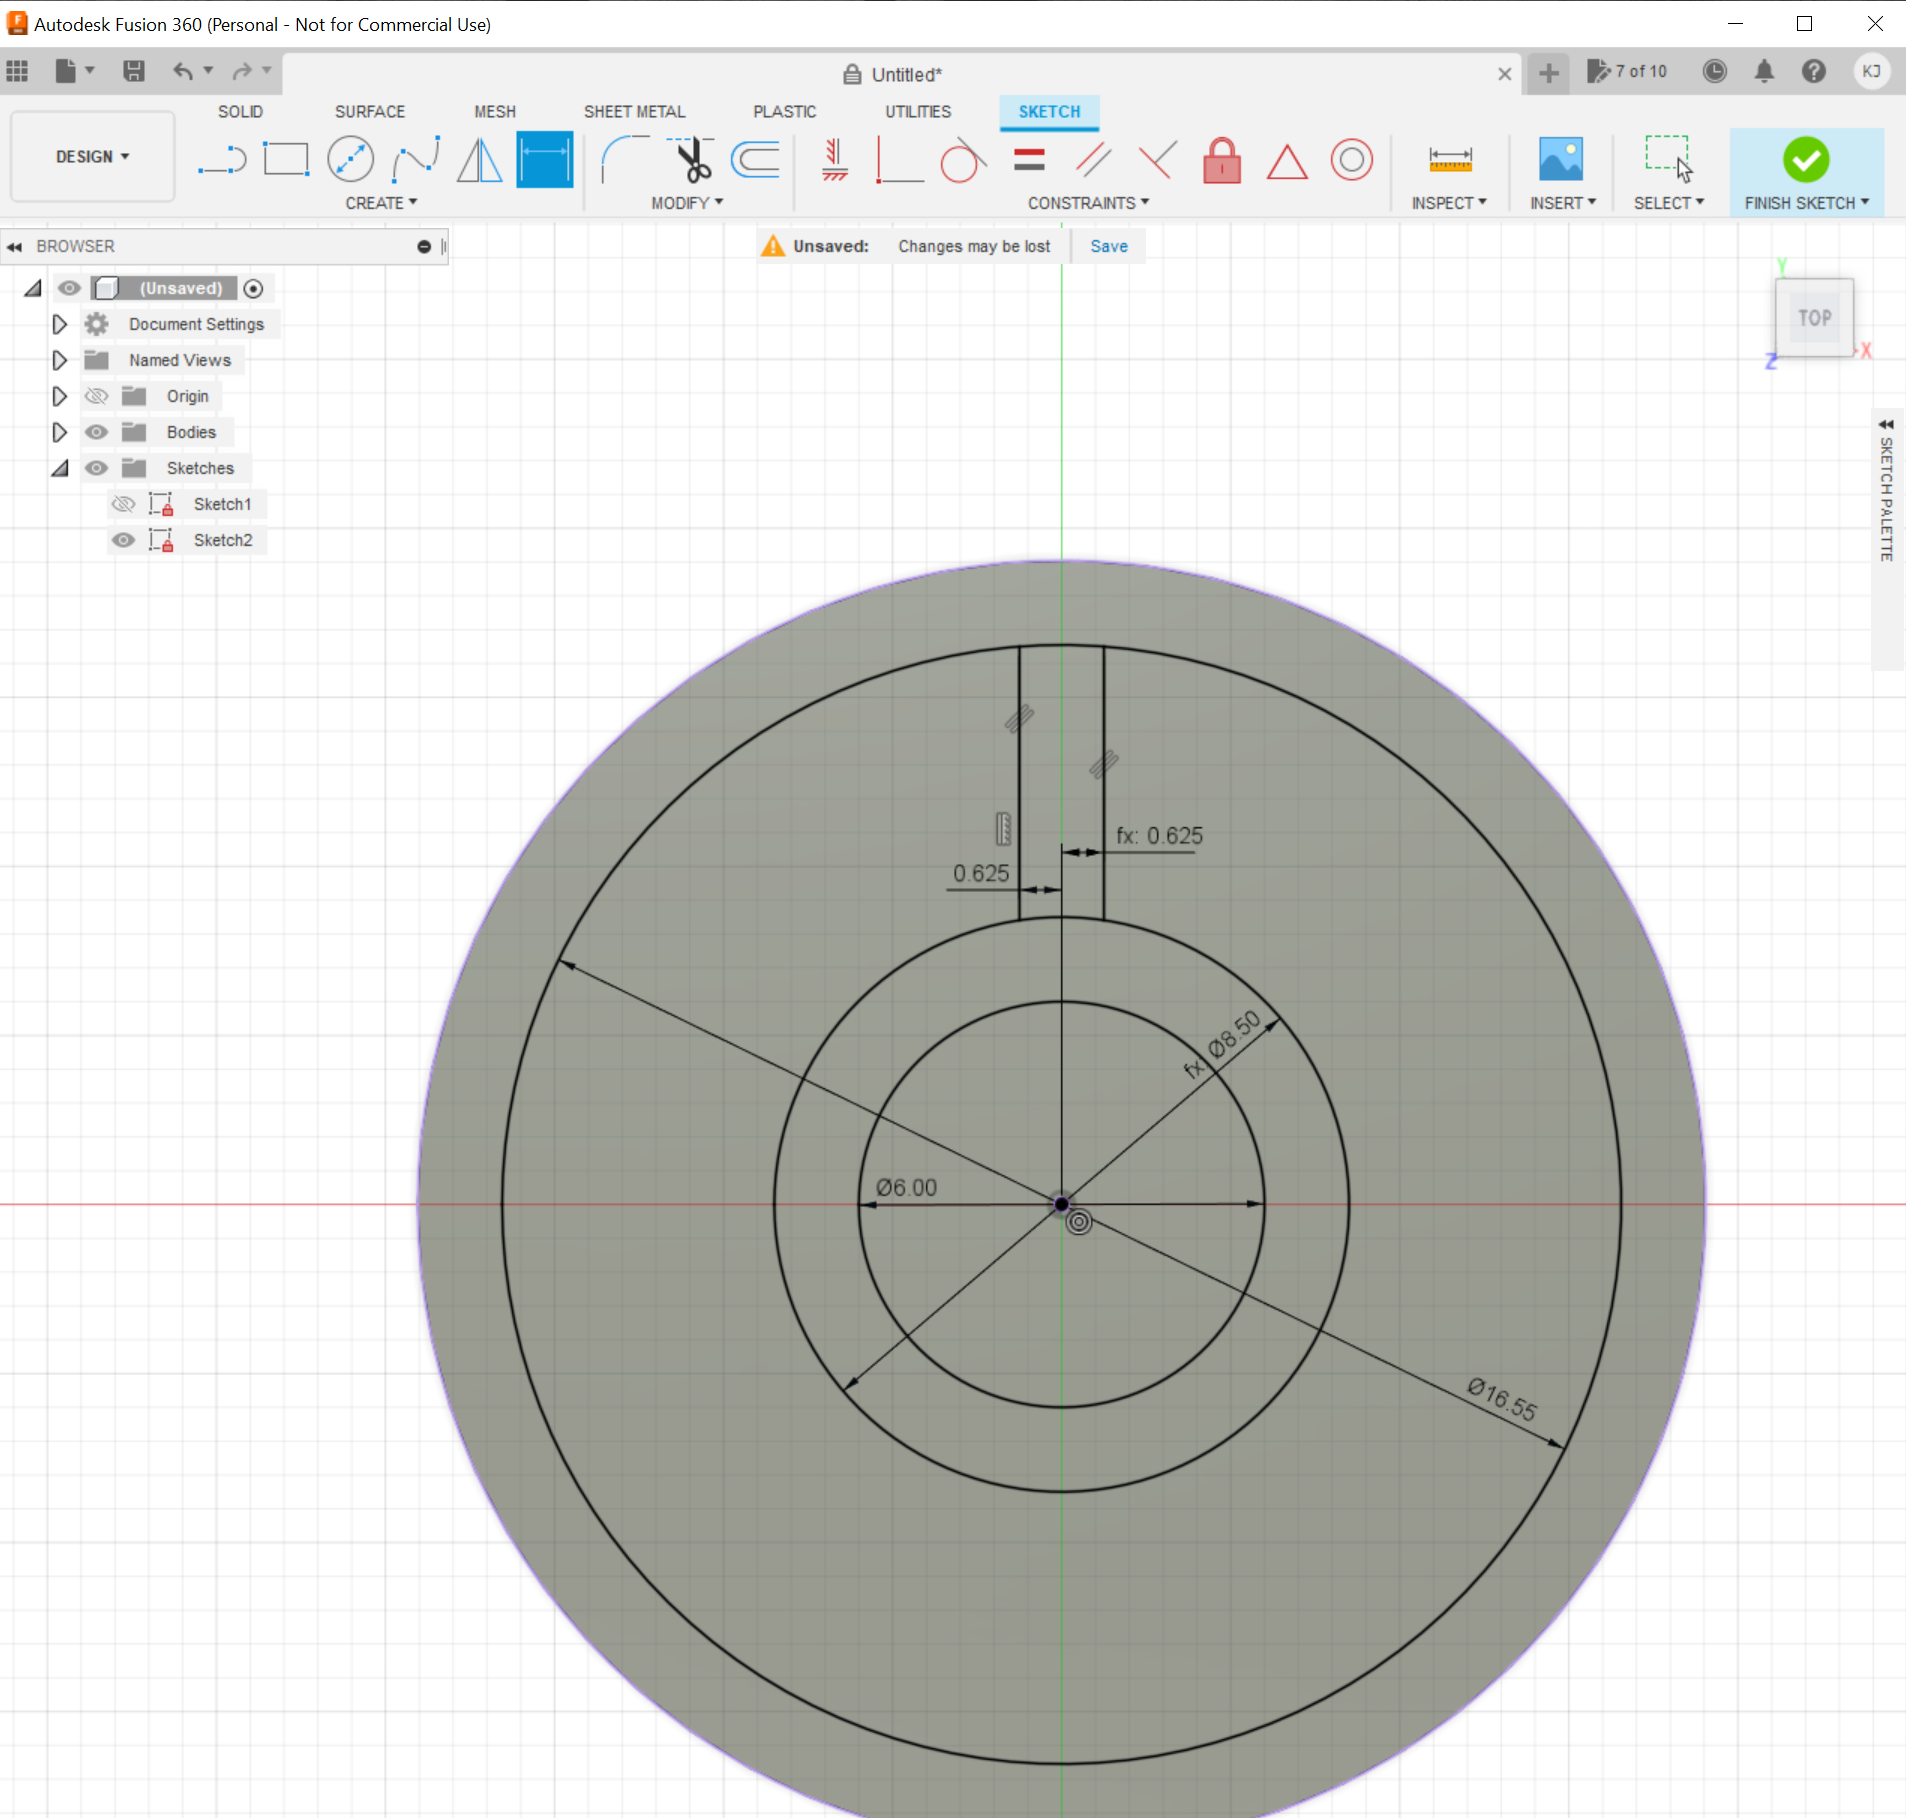
Task: Apply the Tangent constraint
Action: pyautogui.click(x=962, y=160)
